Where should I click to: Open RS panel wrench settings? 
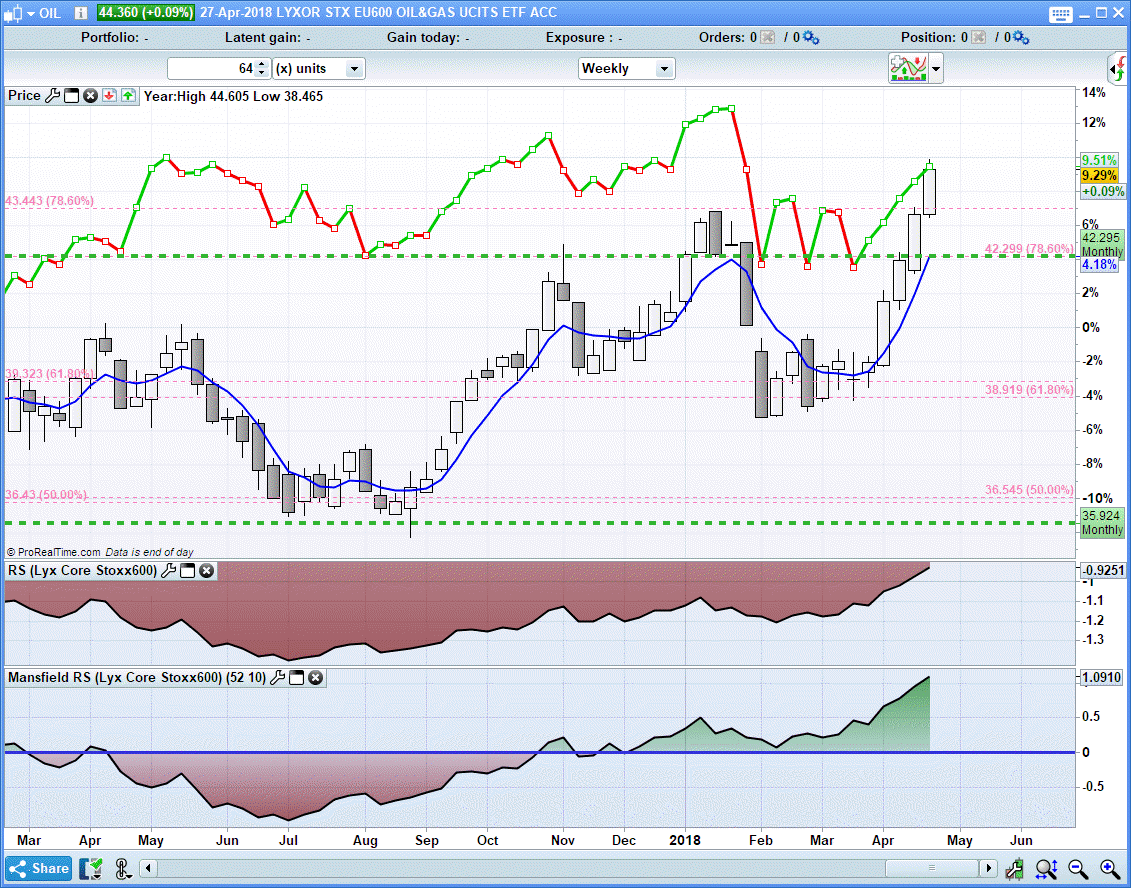tap(168, 571)
